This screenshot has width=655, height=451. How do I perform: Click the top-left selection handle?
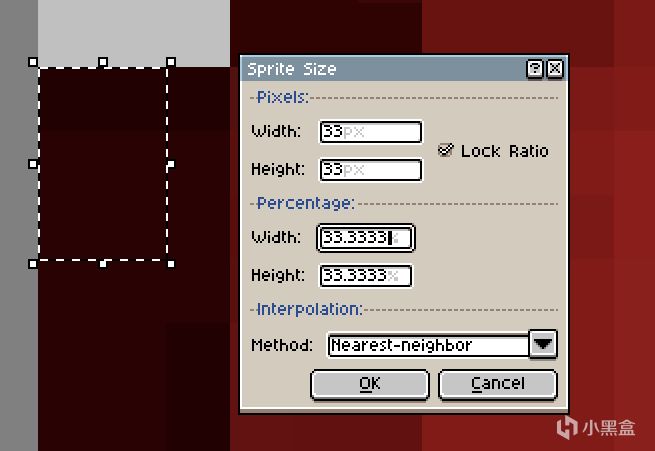coord(33,62)
